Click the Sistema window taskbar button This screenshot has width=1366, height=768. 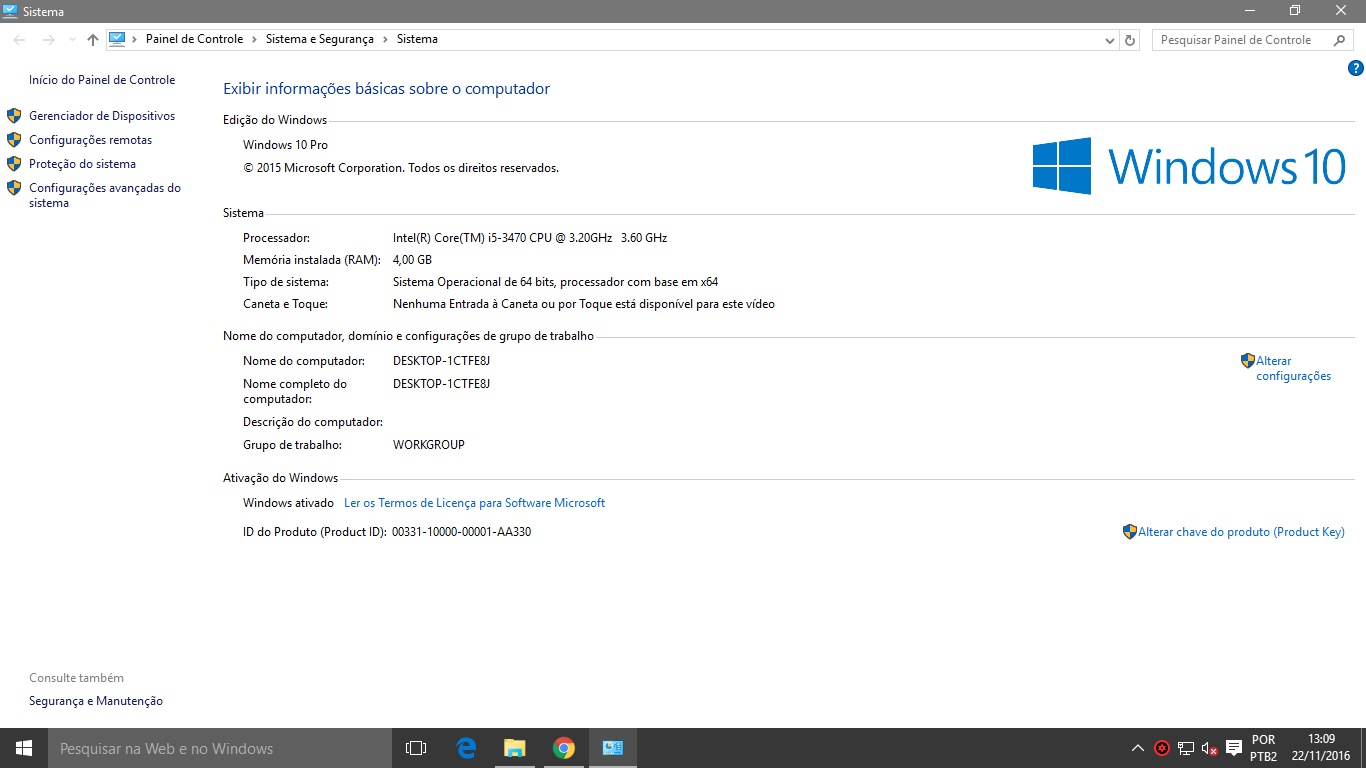click(x=613, y=748)
